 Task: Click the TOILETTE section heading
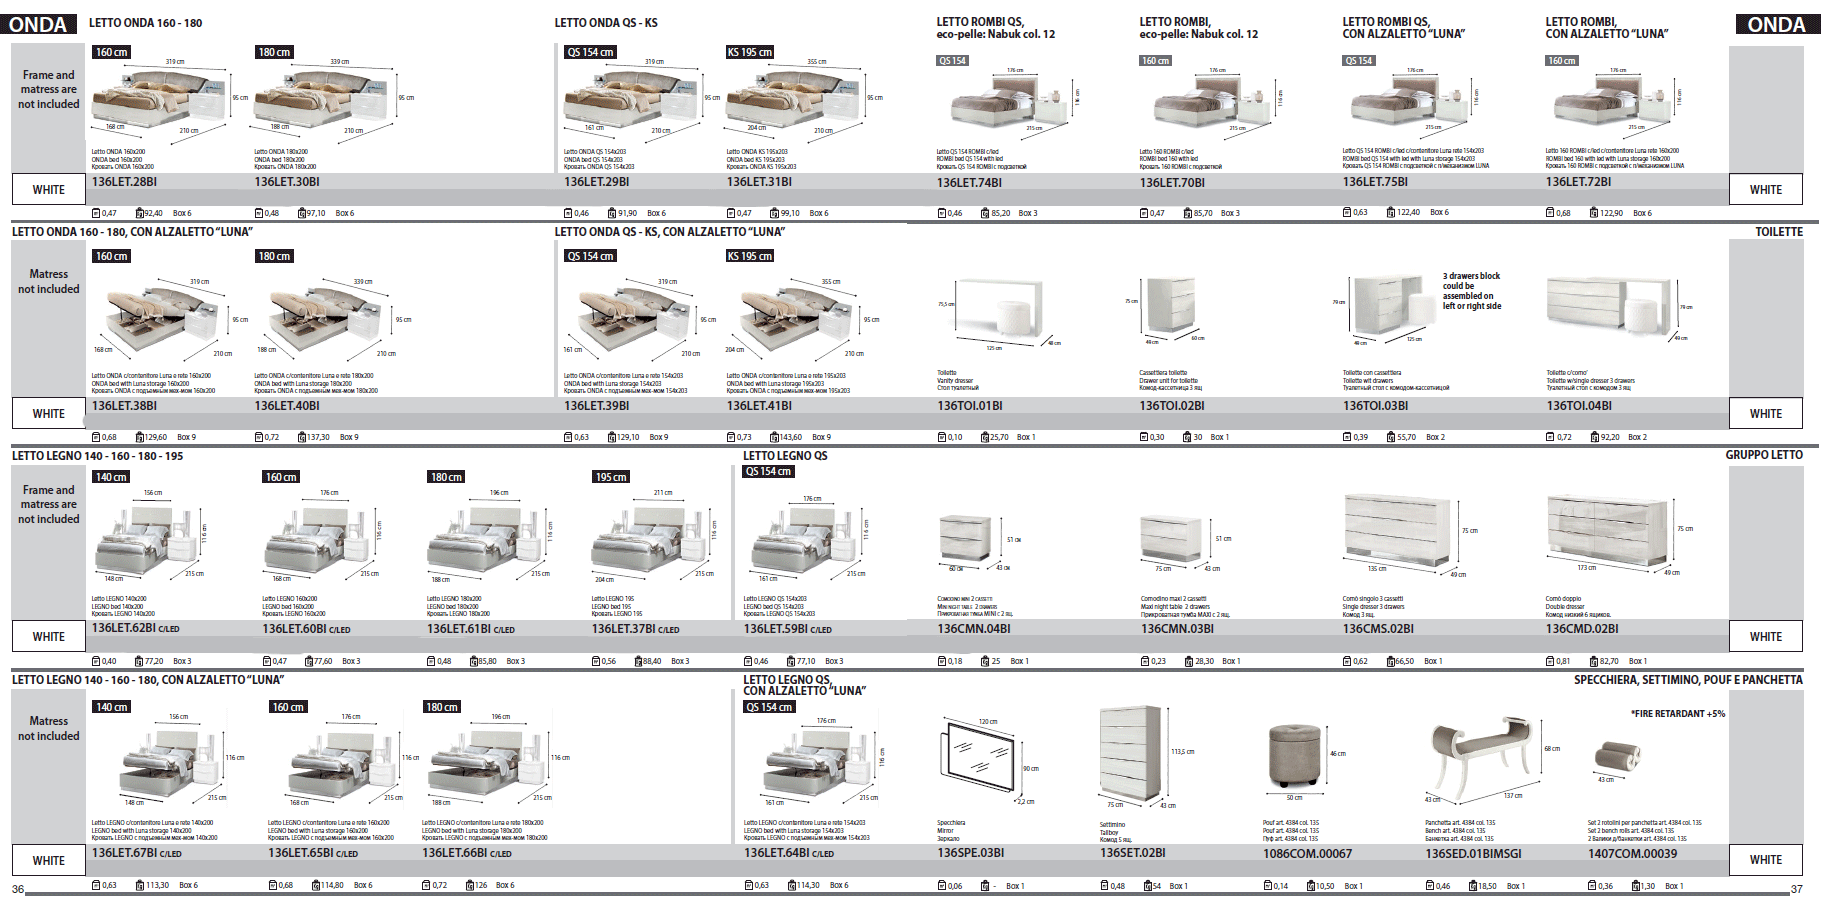click(1778, 231)
